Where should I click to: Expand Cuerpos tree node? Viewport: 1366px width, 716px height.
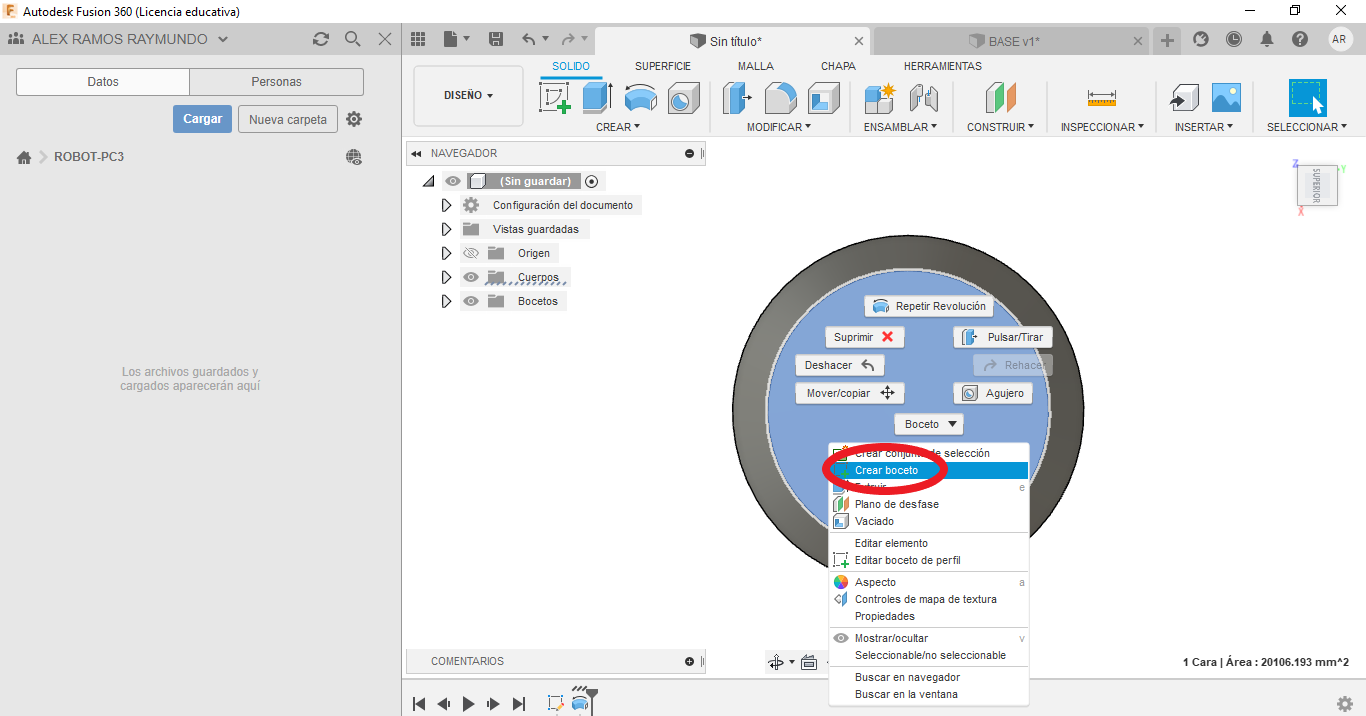446,277
